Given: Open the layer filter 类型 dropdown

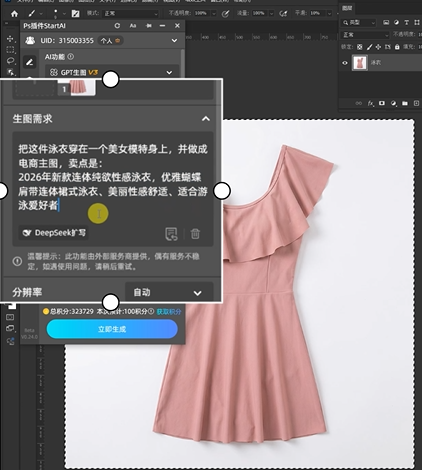Looking at the screenshot, I should (x=359, y=23).
